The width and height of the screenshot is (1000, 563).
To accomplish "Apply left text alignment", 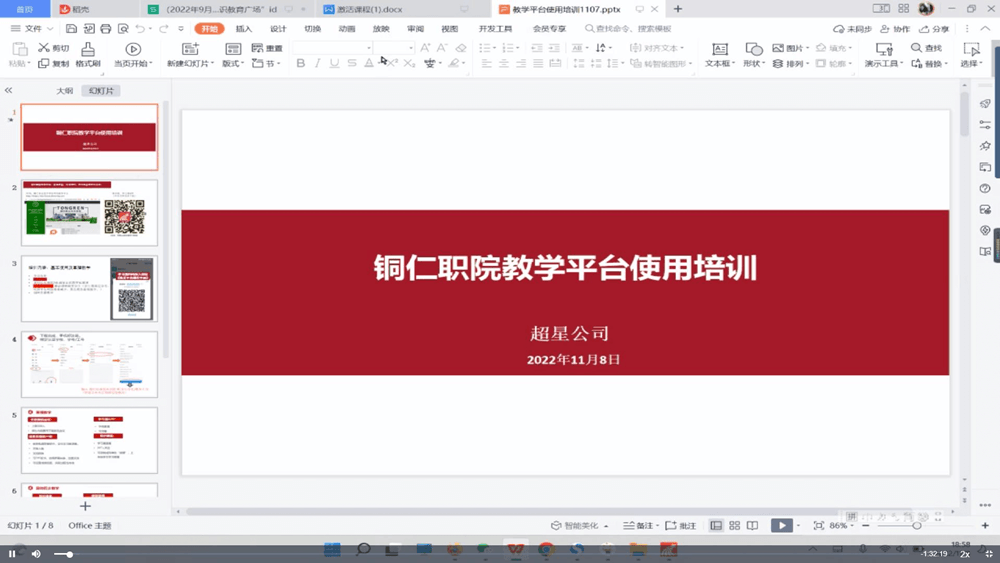I will pyautogui.click(x=487, y=63).
